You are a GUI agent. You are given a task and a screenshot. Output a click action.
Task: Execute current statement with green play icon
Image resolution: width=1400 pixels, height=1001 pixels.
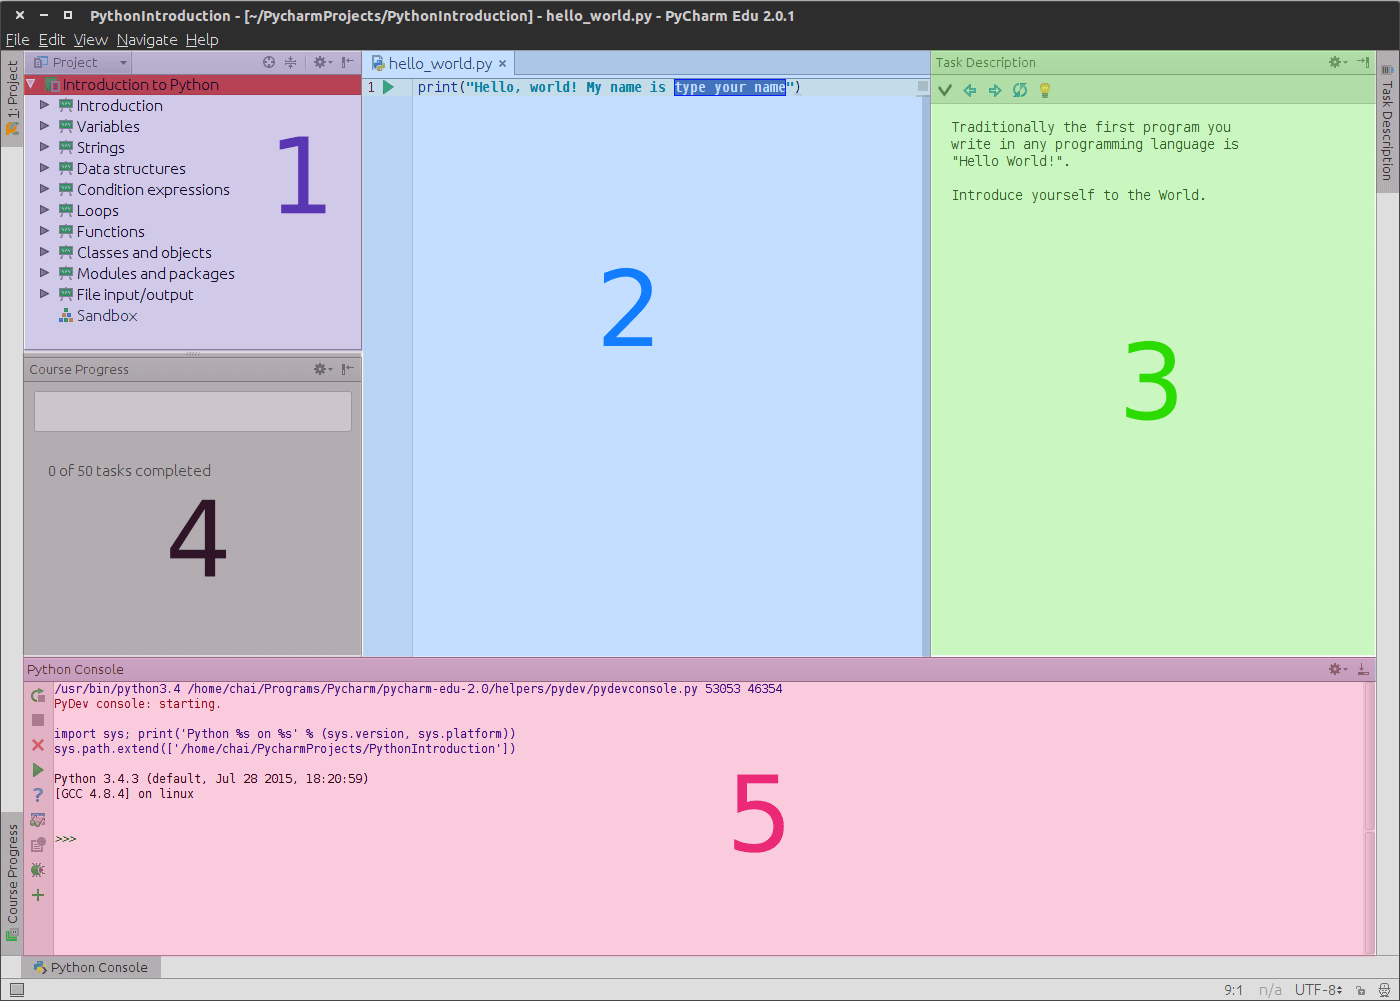click(x=38, y=770)
